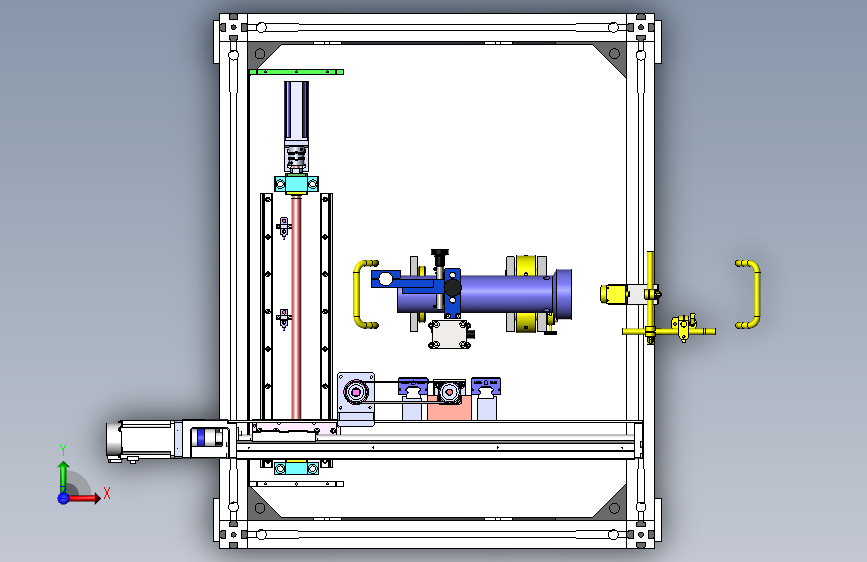The image size is (867, 562).
Task: Select the white sensor box under blue cylinder
Action: pyautogui.click(x=450, y=335)
